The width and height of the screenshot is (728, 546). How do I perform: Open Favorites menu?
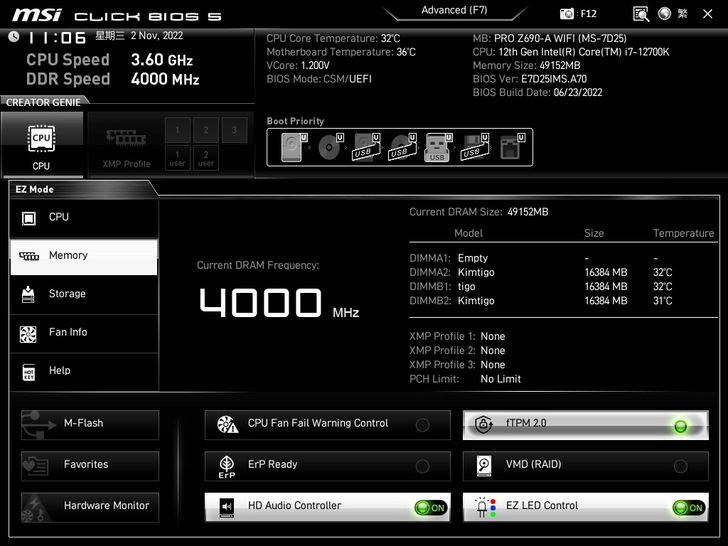click(90, 466)
